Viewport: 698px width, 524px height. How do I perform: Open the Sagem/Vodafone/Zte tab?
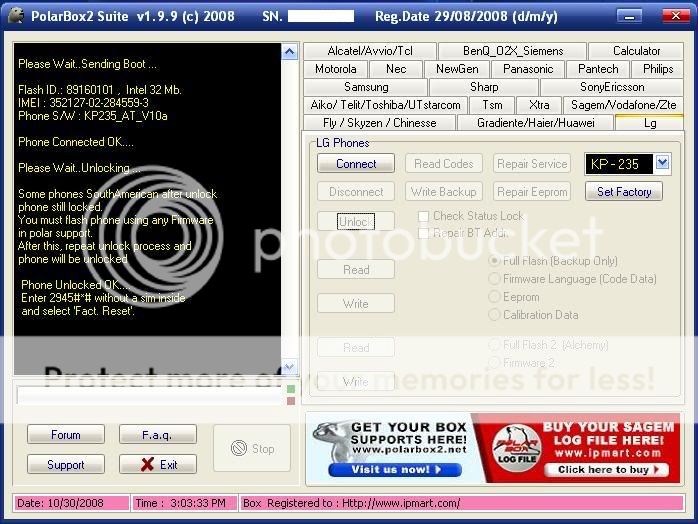[623, 105]
